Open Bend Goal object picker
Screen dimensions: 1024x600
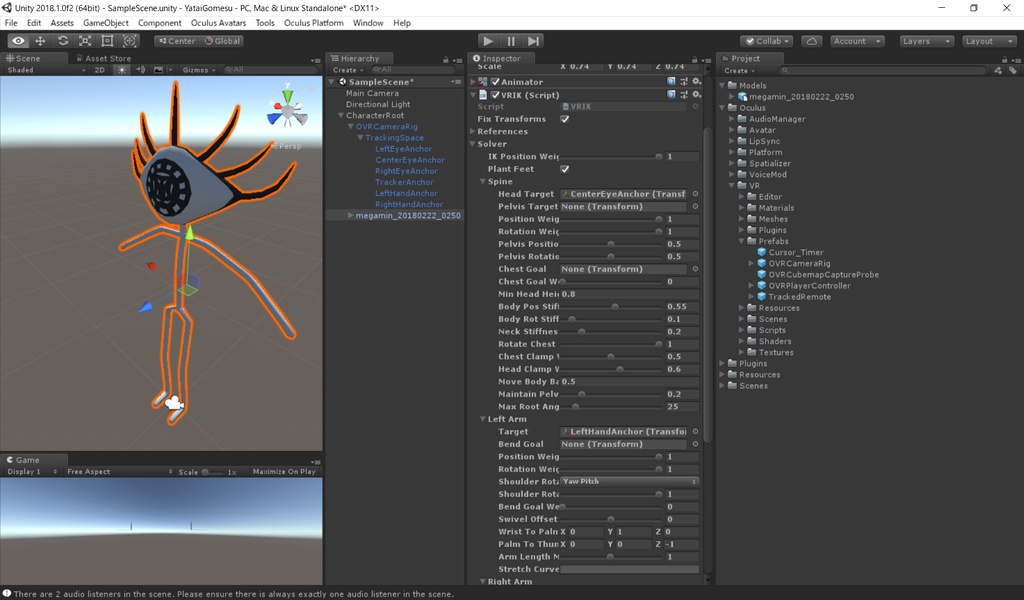click(695, 444)
